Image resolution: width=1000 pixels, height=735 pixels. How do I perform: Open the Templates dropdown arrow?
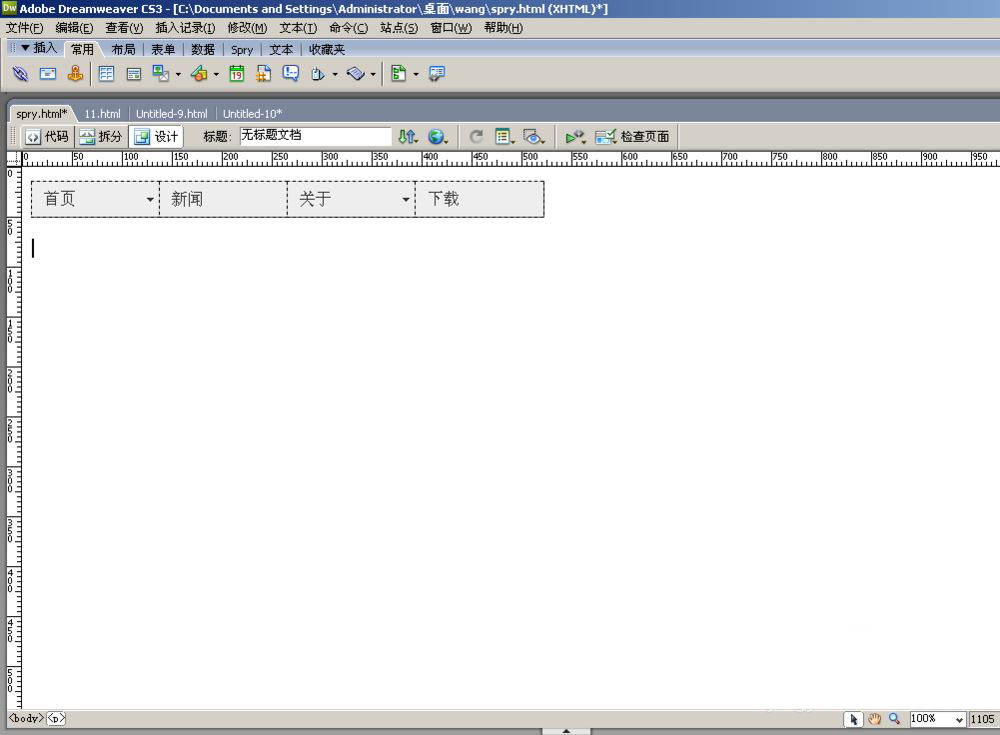click(x=416, y=75)
